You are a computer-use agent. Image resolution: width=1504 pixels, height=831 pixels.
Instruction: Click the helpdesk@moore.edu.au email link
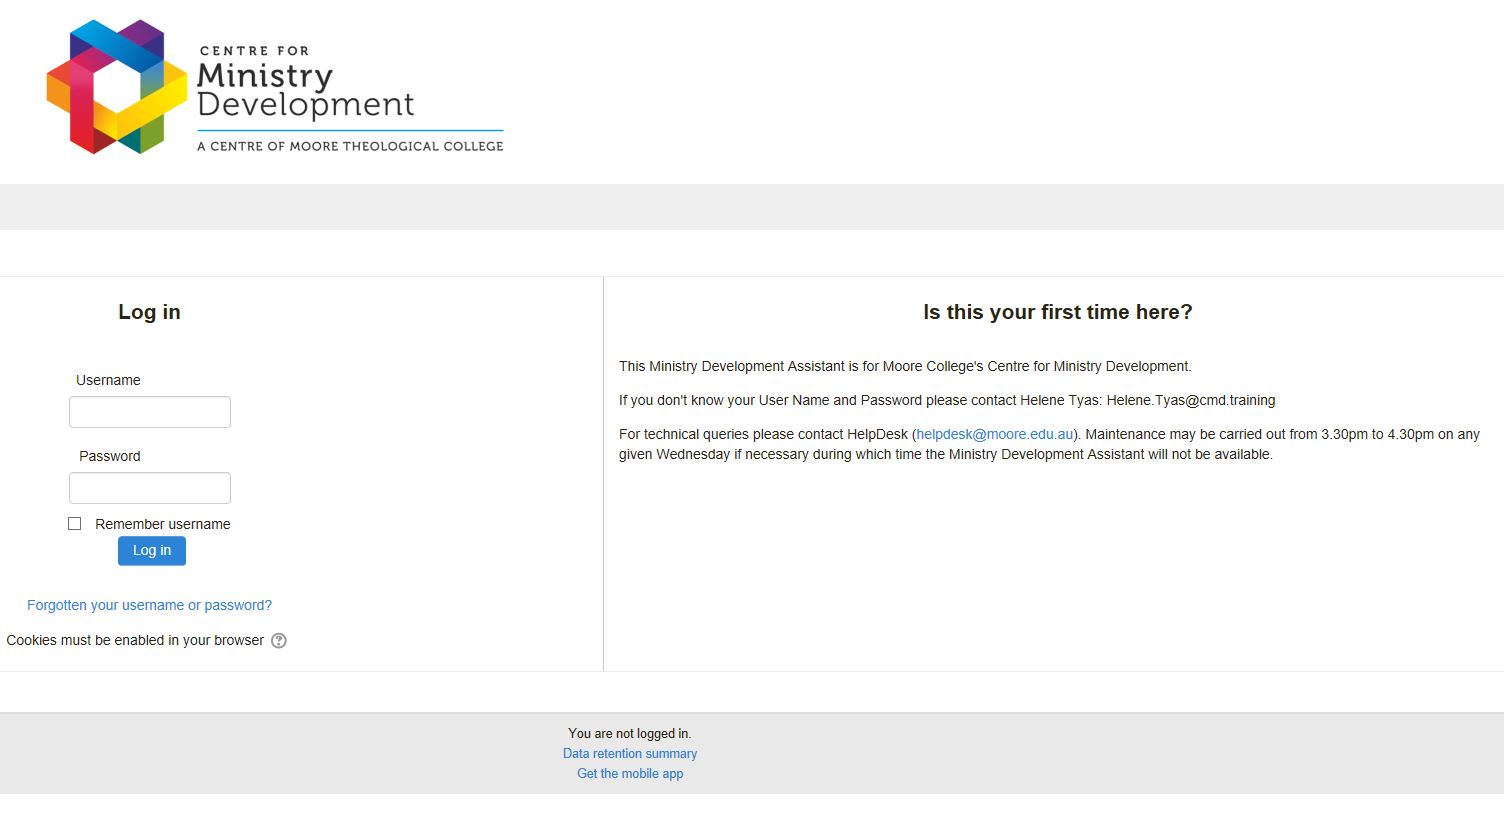point(994,434)
